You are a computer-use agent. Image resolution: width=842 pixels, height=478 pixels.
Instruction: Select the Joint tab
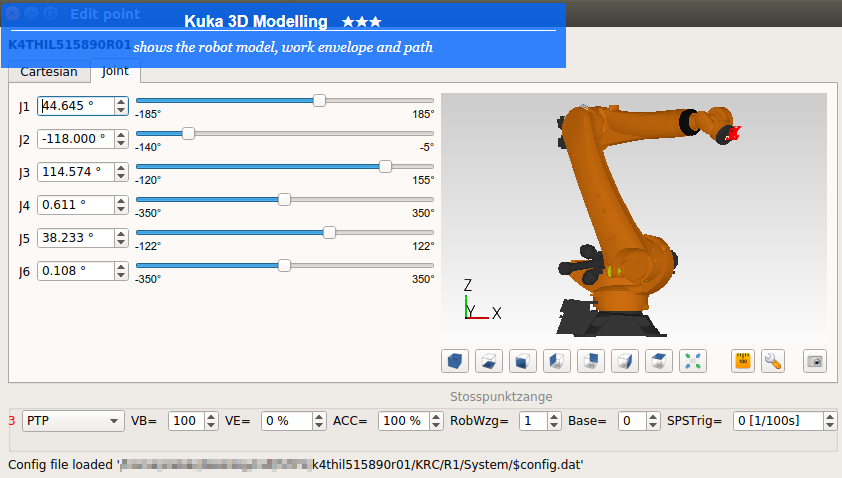[x=115, y=71]
